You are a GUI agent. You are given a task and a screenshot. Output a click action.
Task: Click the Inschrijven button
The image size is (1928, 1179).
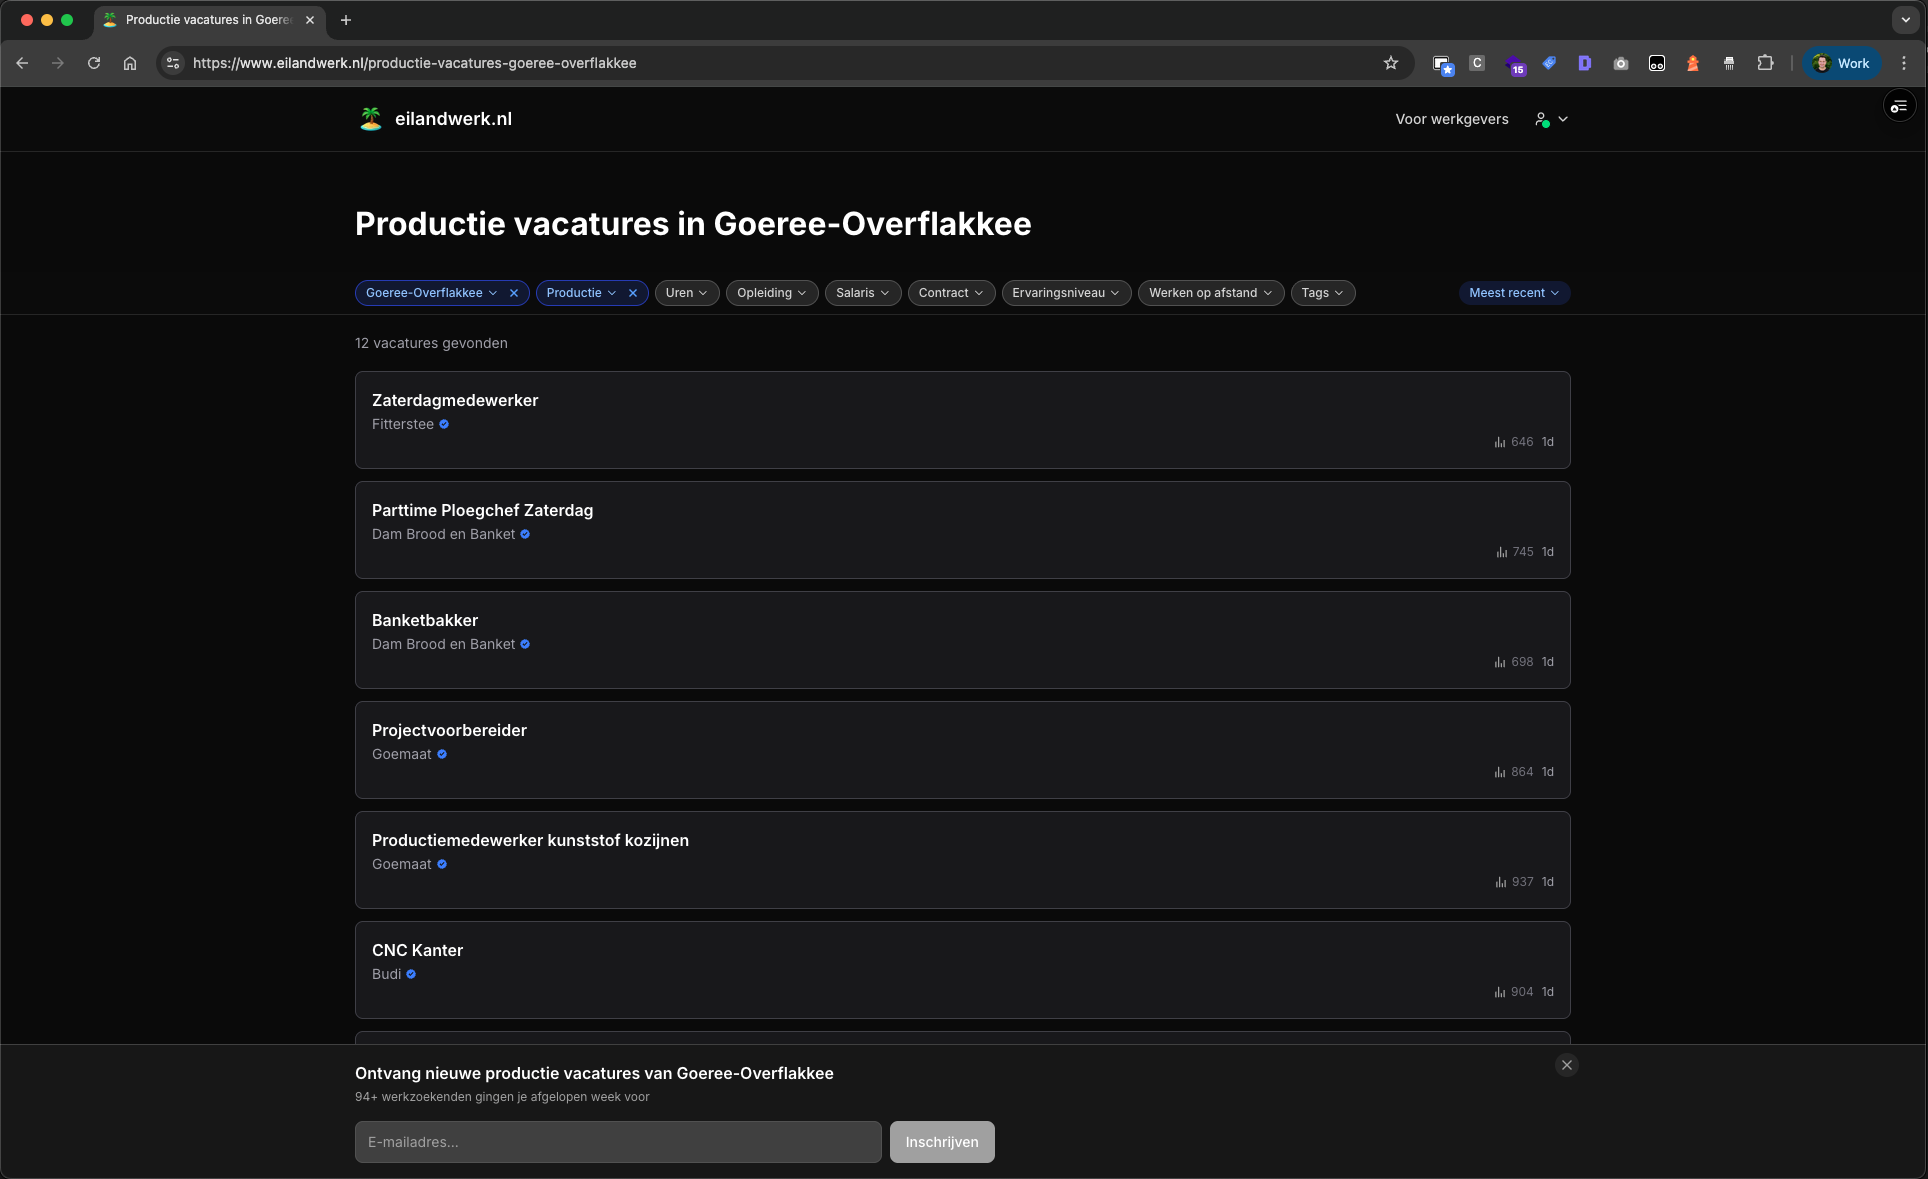pos(941,1142)
